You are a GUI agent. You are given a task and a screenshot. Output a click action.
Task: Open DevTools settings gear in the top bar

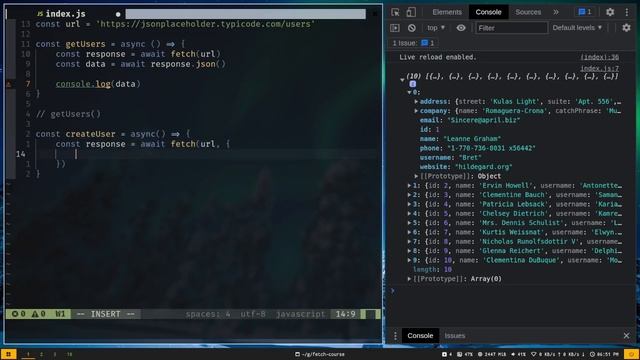point(610,12)
